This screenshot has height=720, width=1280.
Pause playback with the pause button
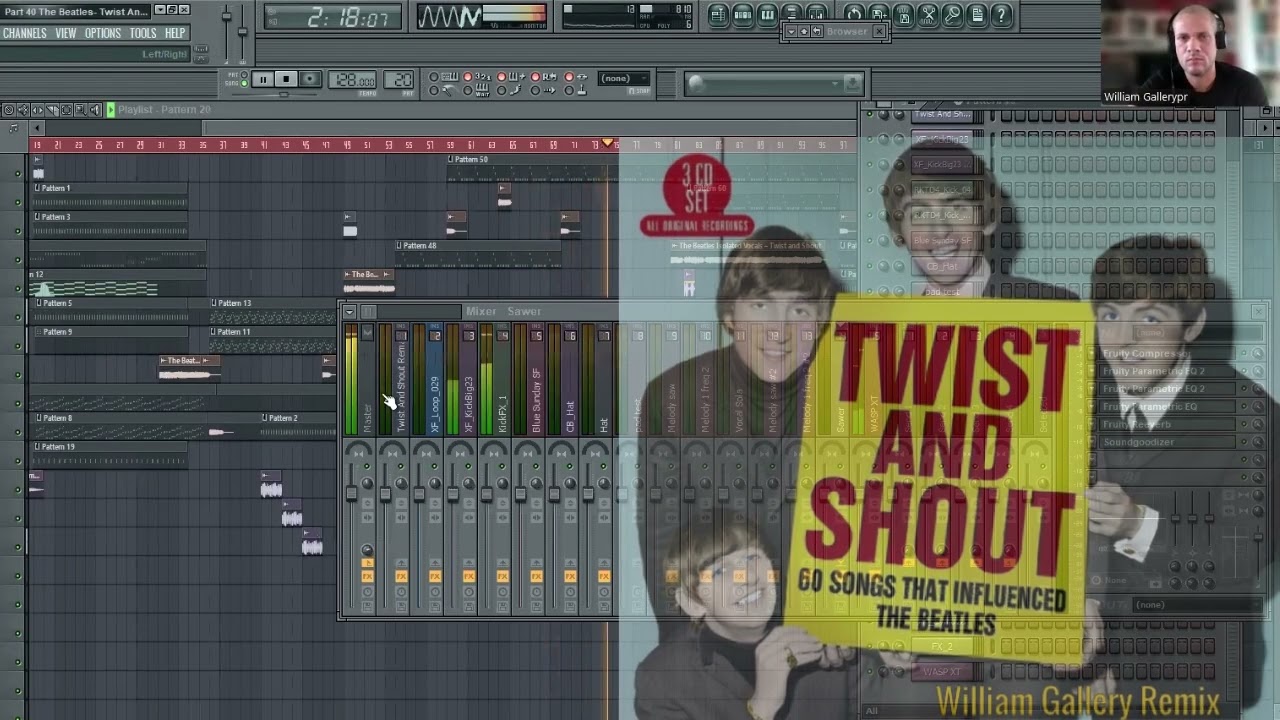(262, 80)
